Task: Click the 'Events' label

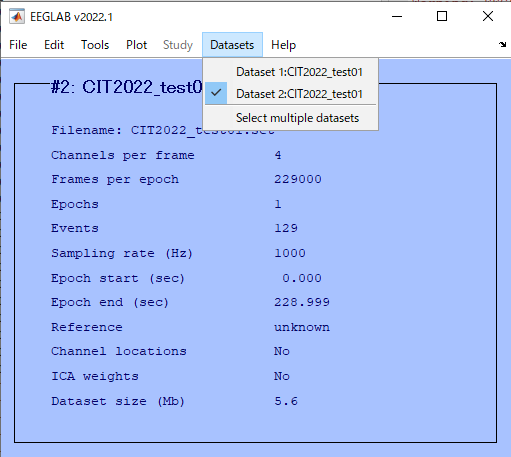Action: coord(75,229)
